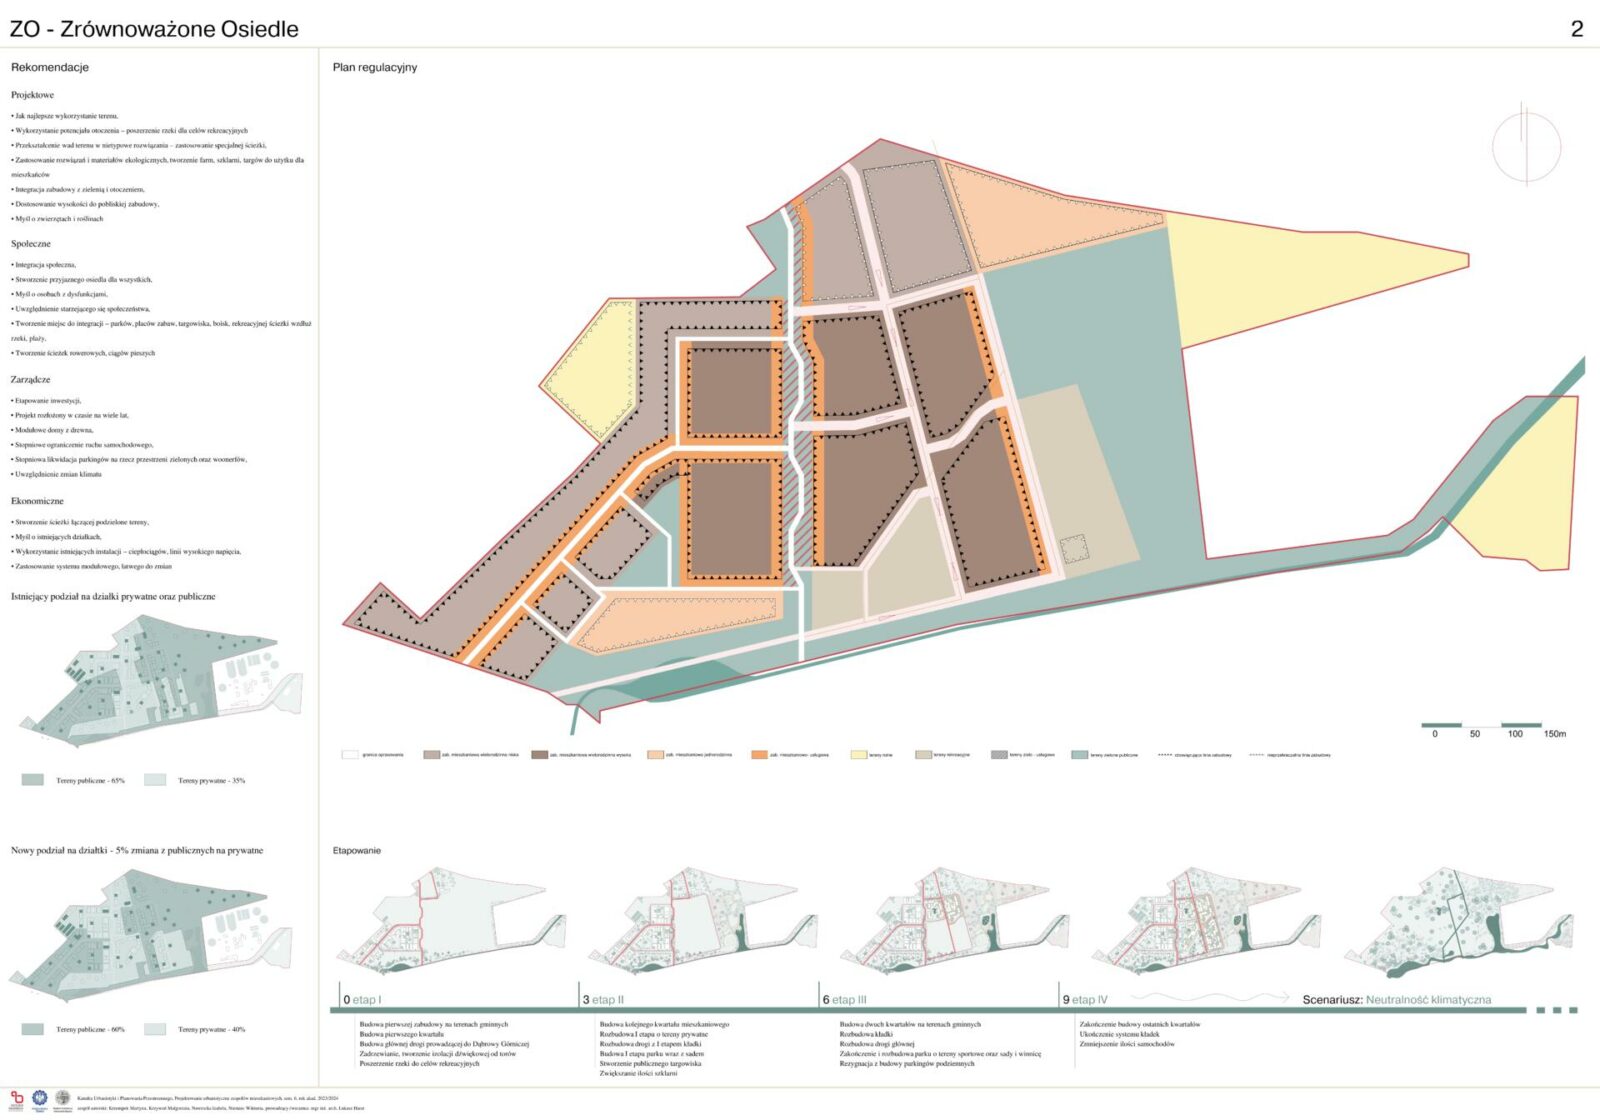Select the '6 etap III' timeline marker
Viewport: 1600px width, 1120px height.
coord(844,999)
